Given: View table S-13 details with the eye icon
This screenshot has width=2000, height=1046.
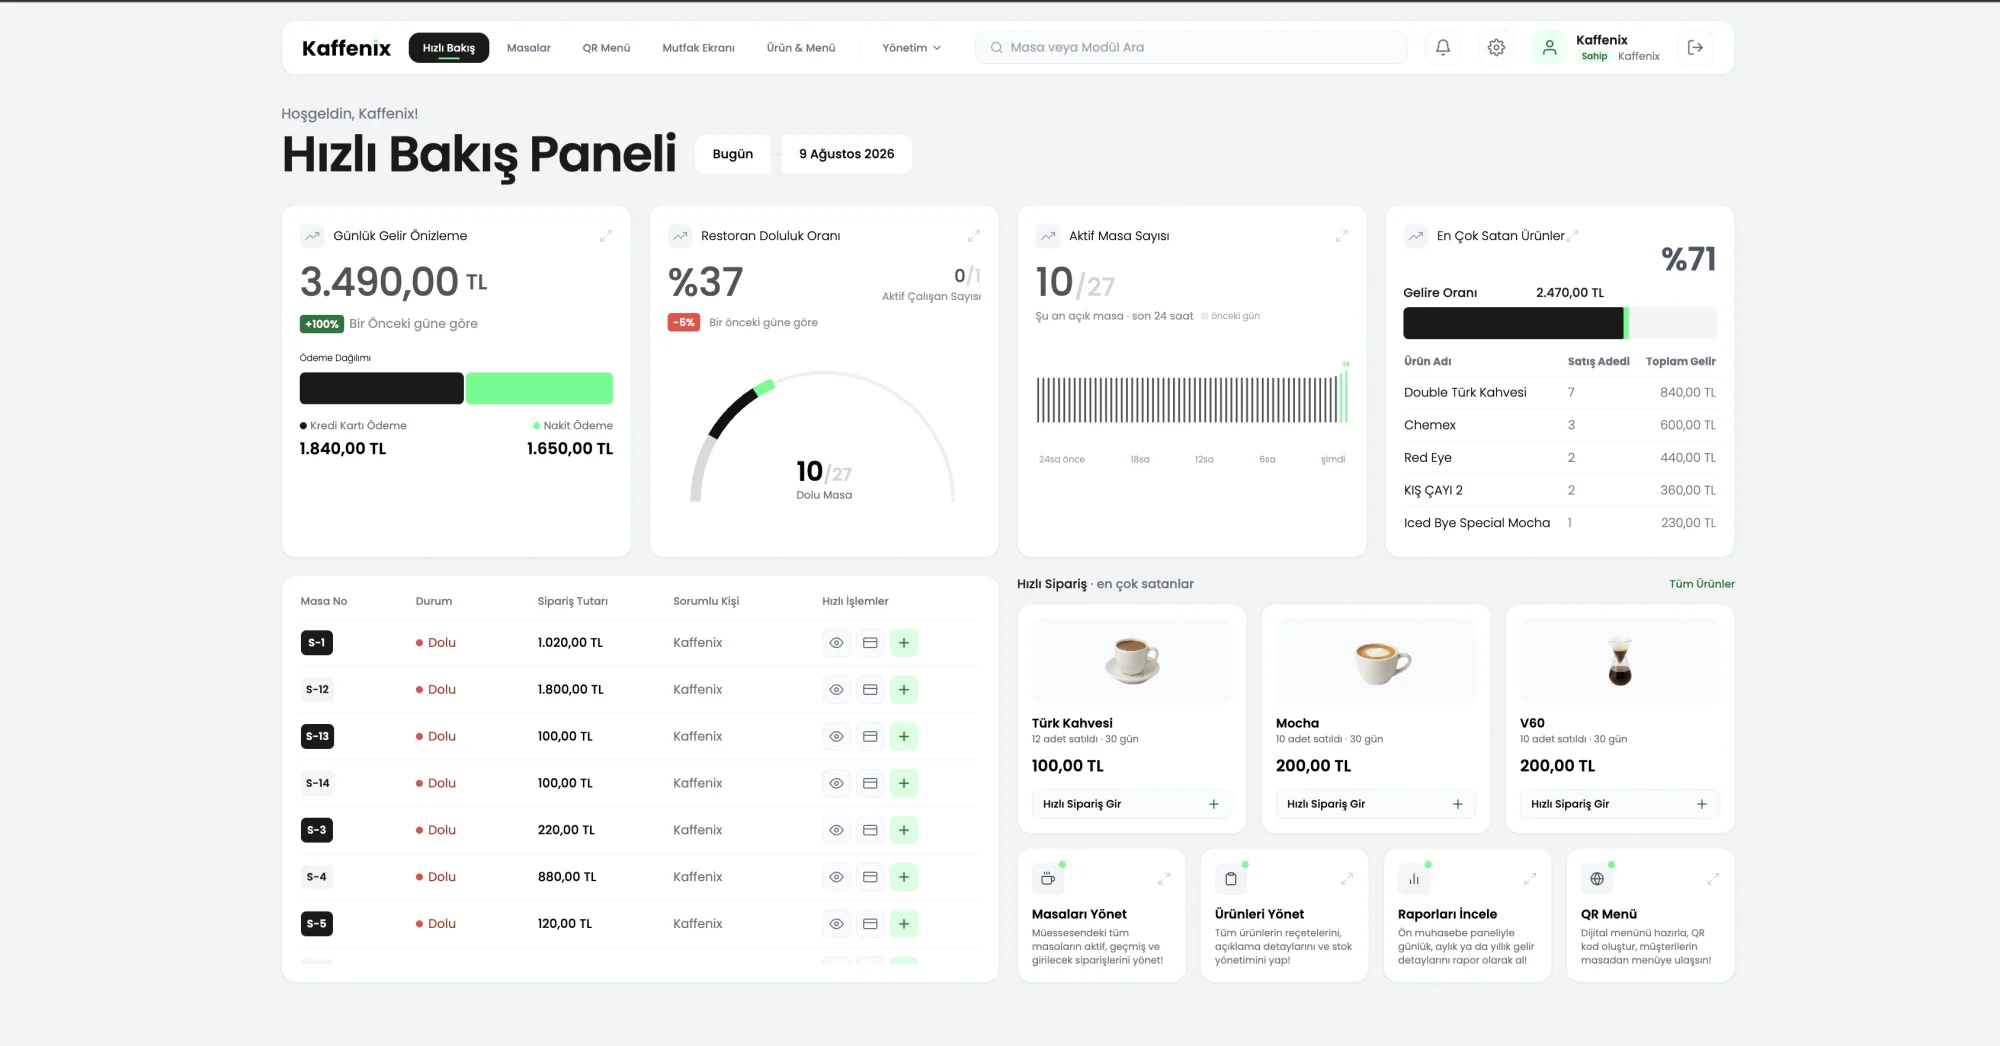Looking at the screenshot, I should (836, 737).
